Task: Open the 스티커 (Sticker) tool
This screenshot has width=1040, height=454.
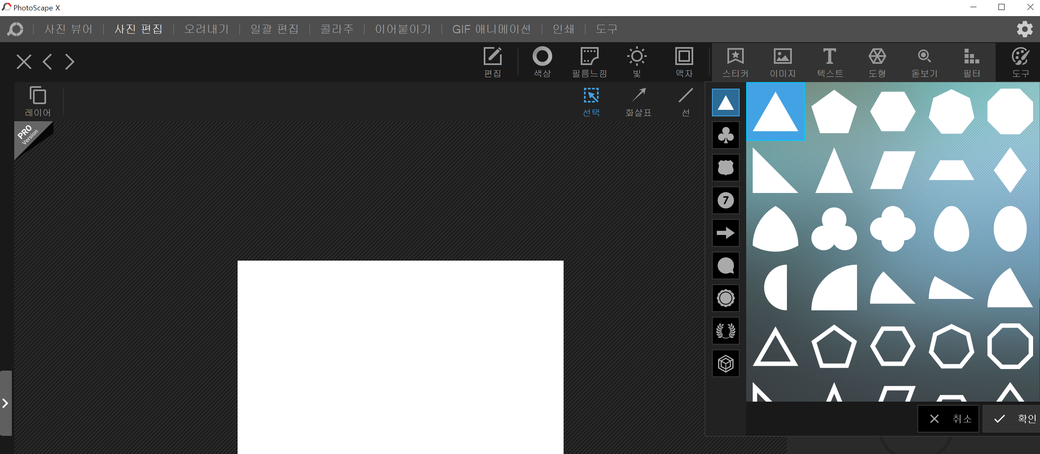Action: point(735,62)
